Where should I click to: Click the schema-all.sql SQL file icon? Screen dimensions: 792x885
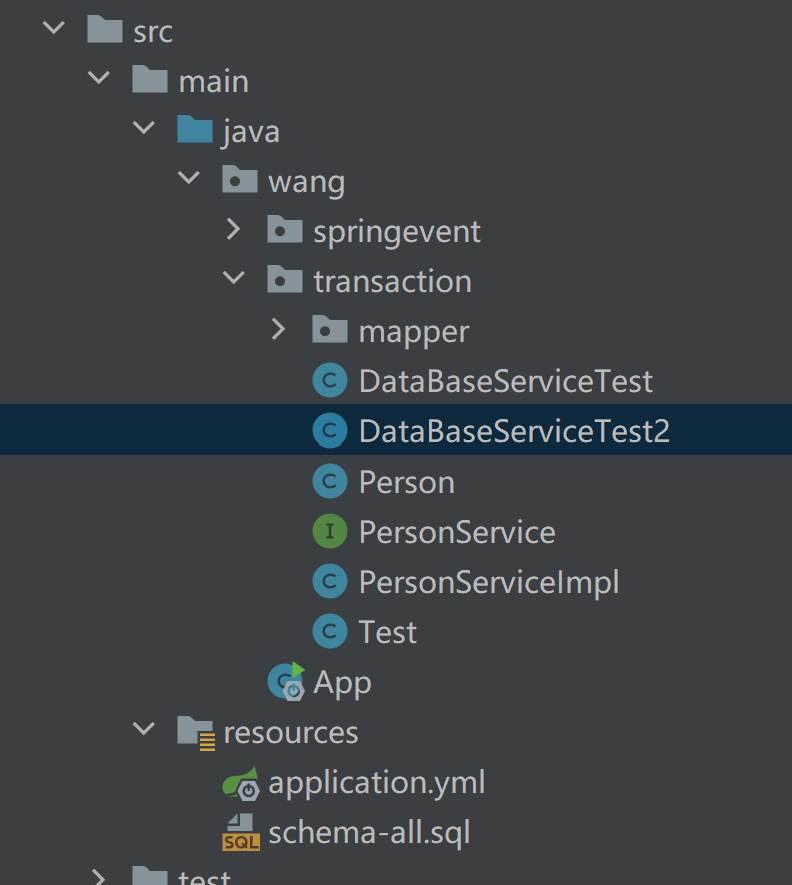[241, 832]
